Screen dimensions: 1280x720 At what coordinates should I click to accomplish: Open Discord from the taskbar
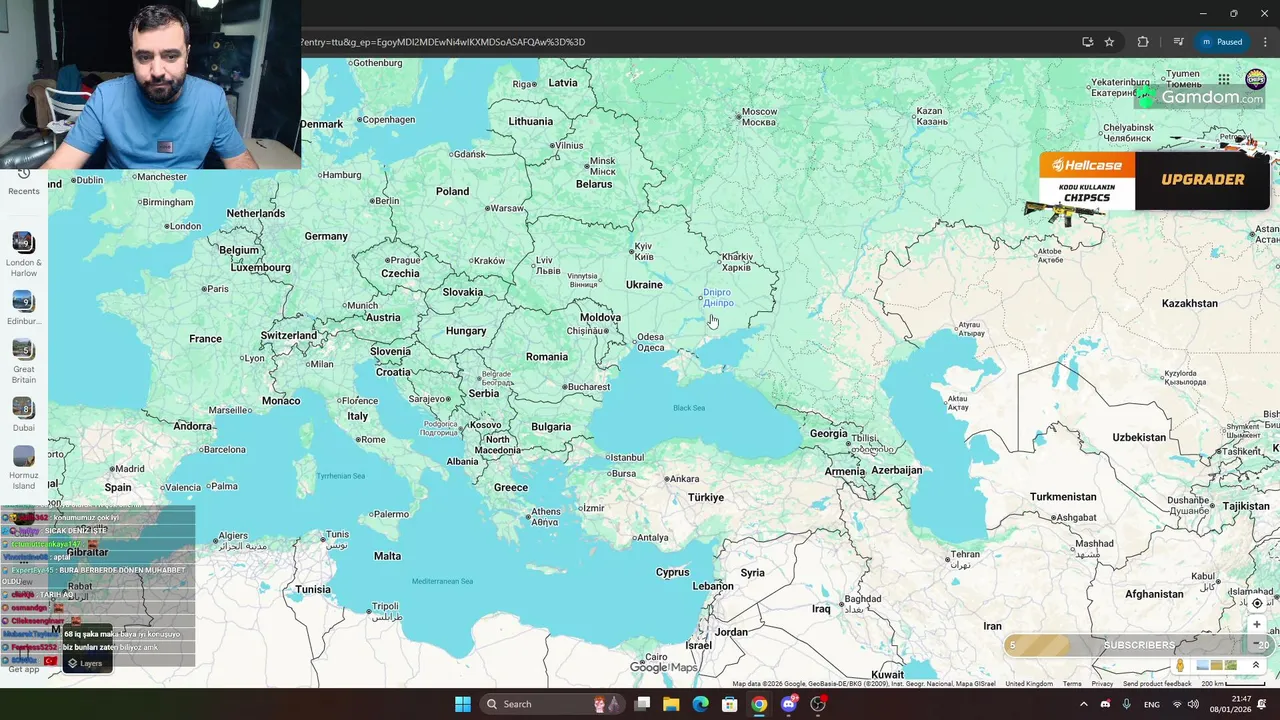point(789,704)
